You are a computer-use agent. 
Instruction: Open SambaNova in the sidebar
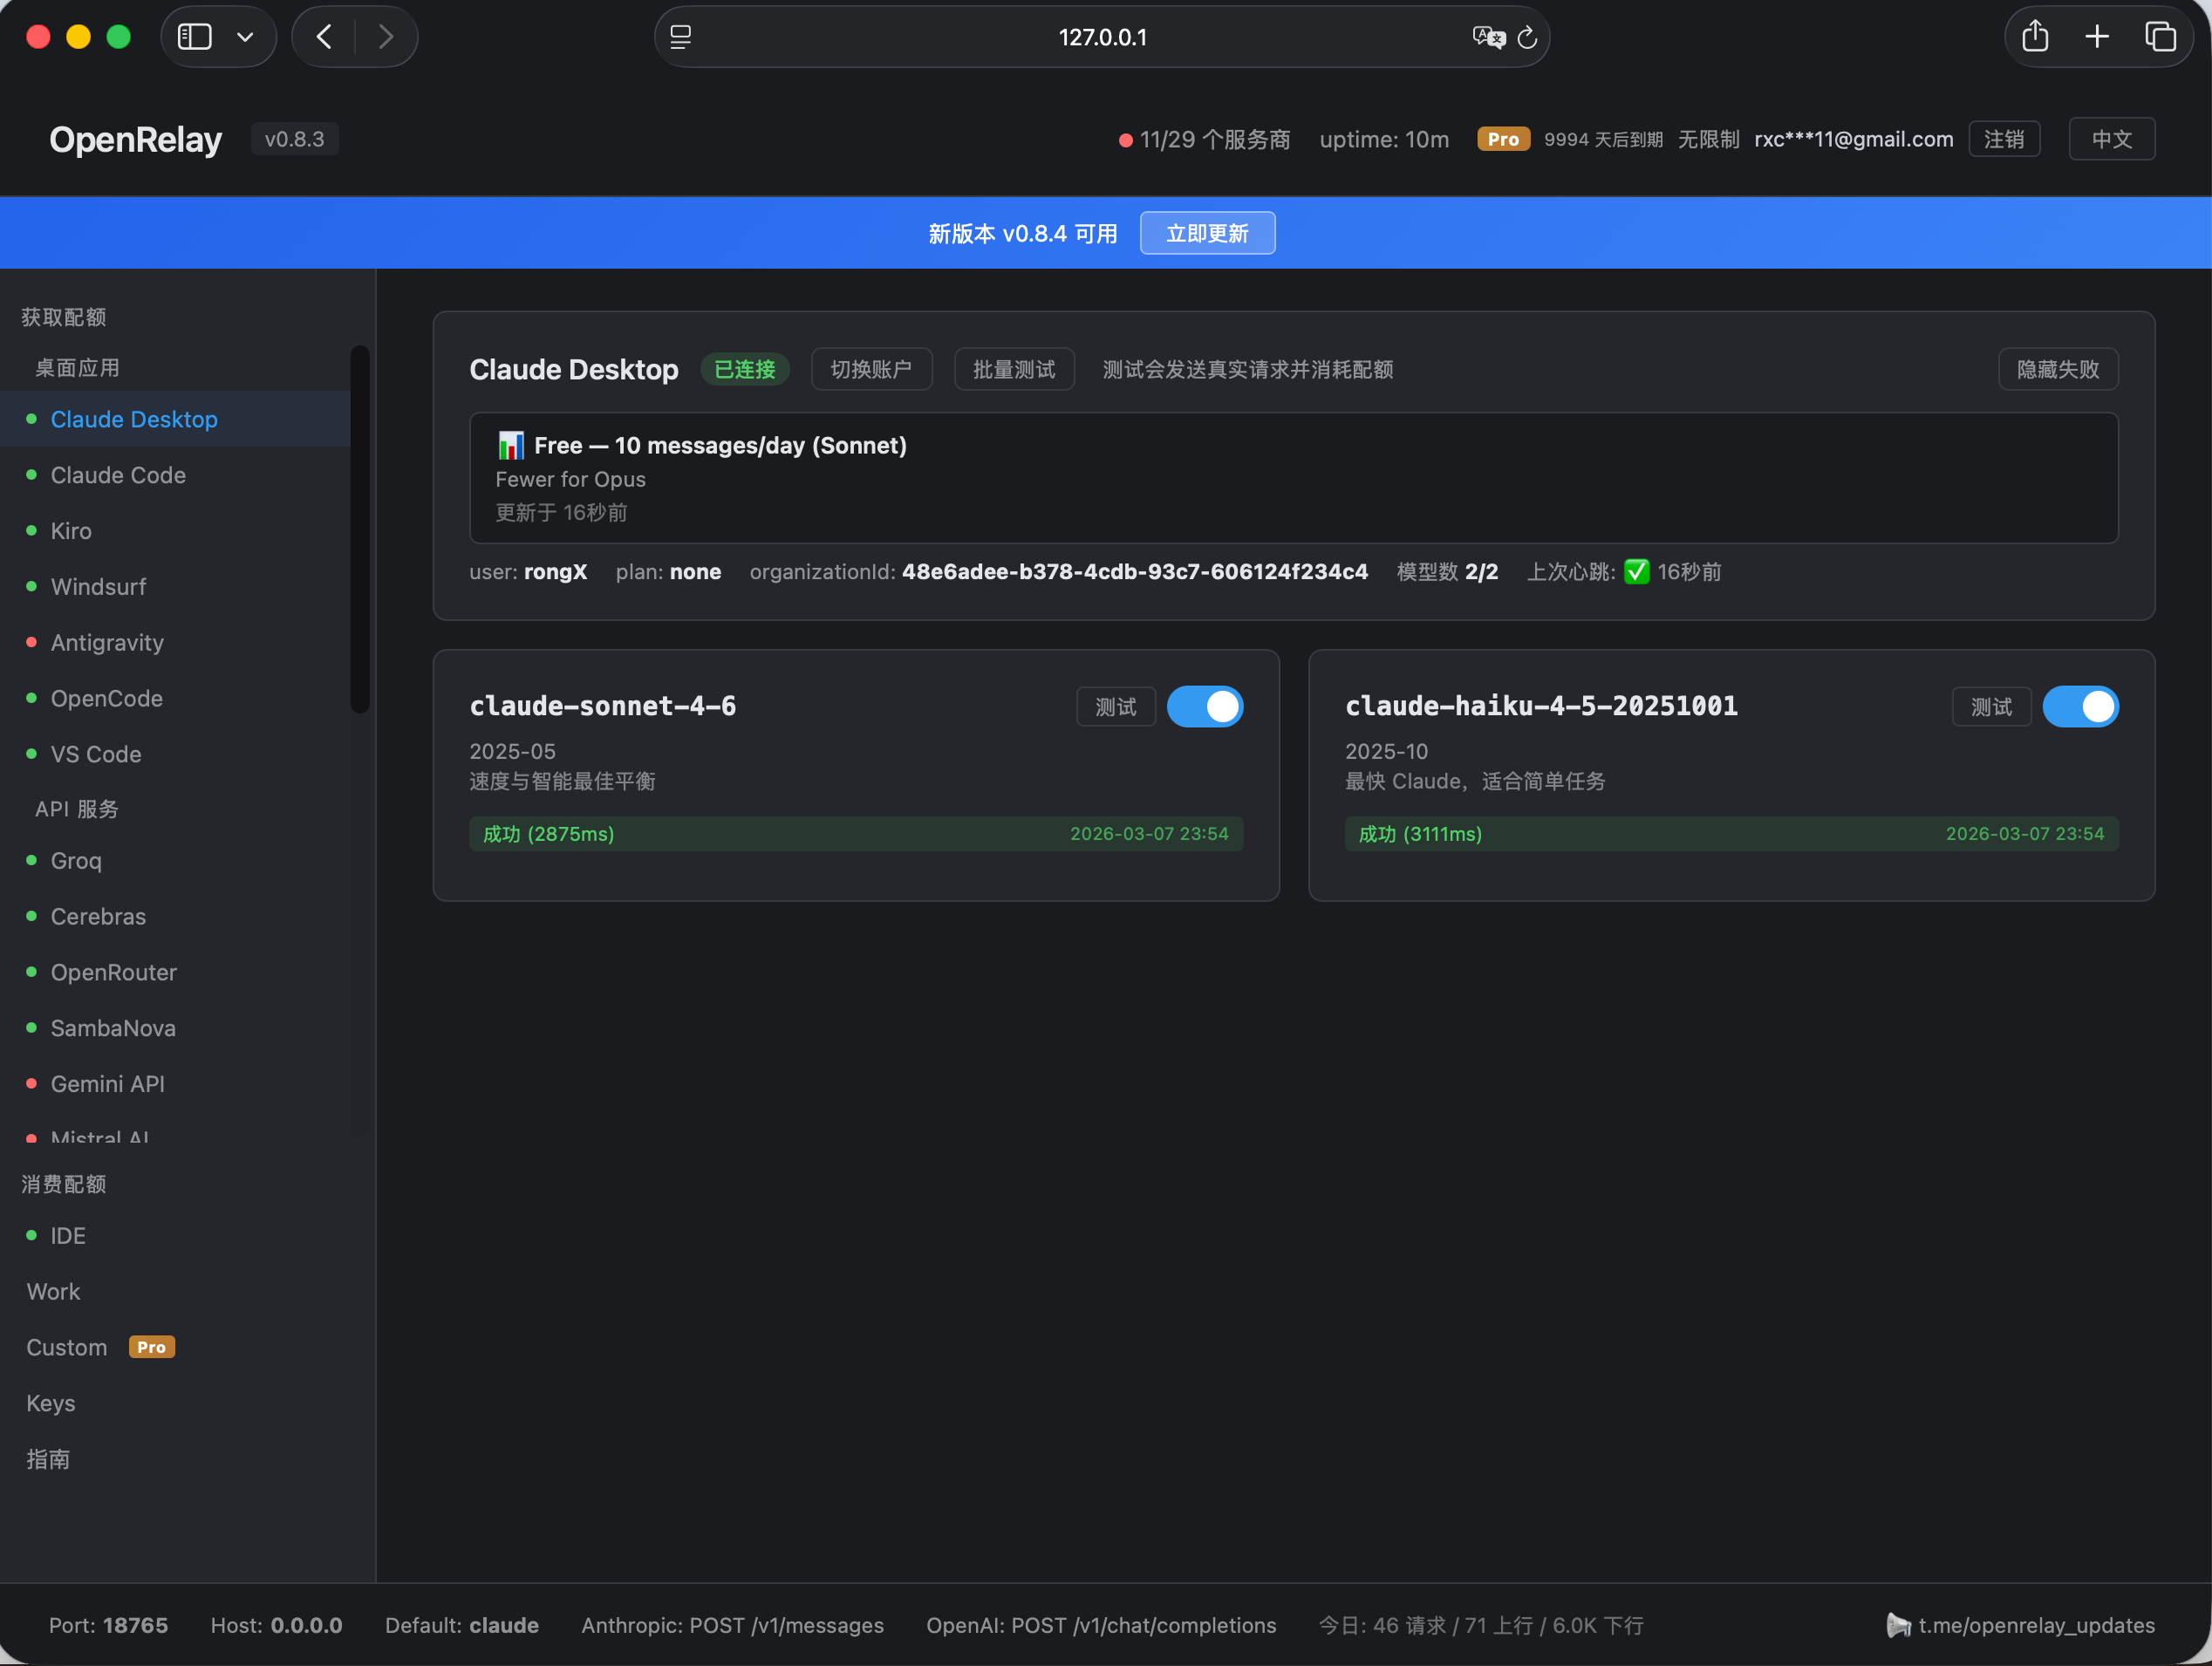point(175,1029)
